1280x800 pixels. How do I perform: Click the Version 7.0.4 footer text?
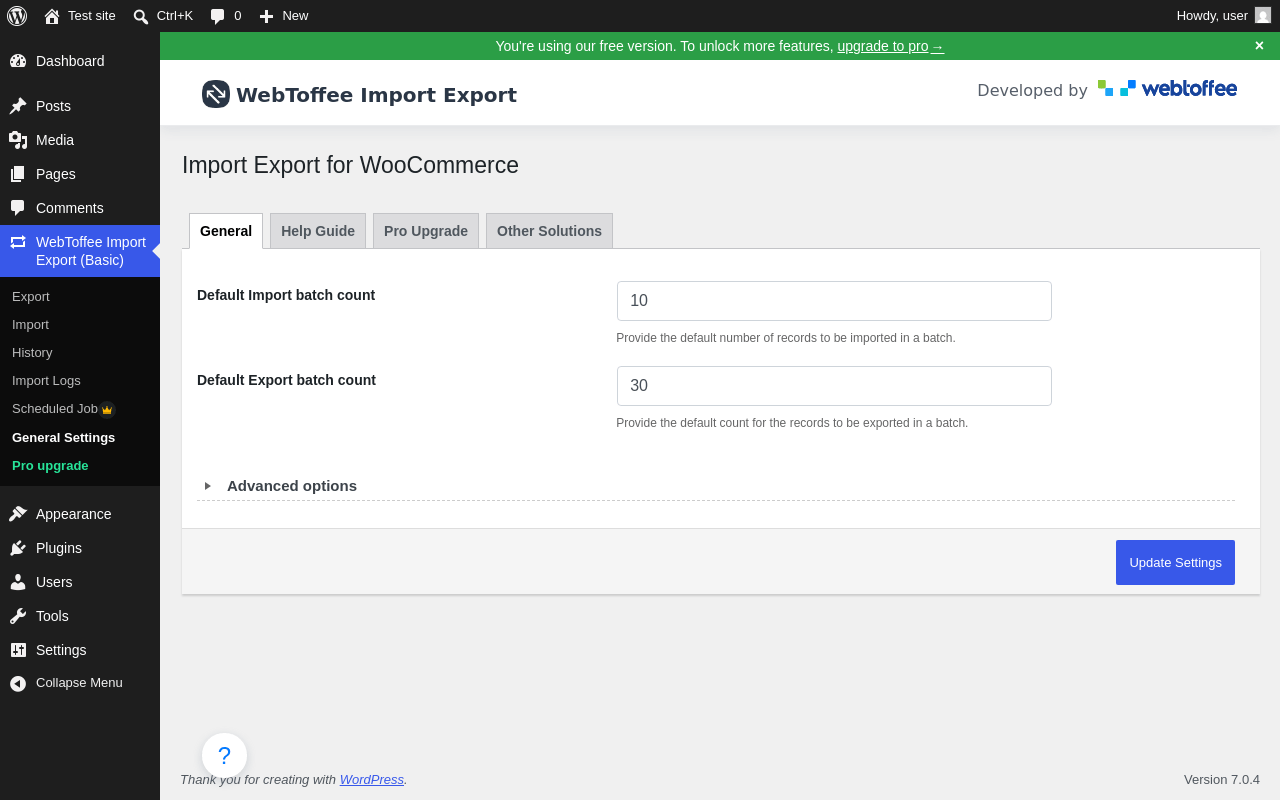pyautogui.click(x=1222, y=779)
